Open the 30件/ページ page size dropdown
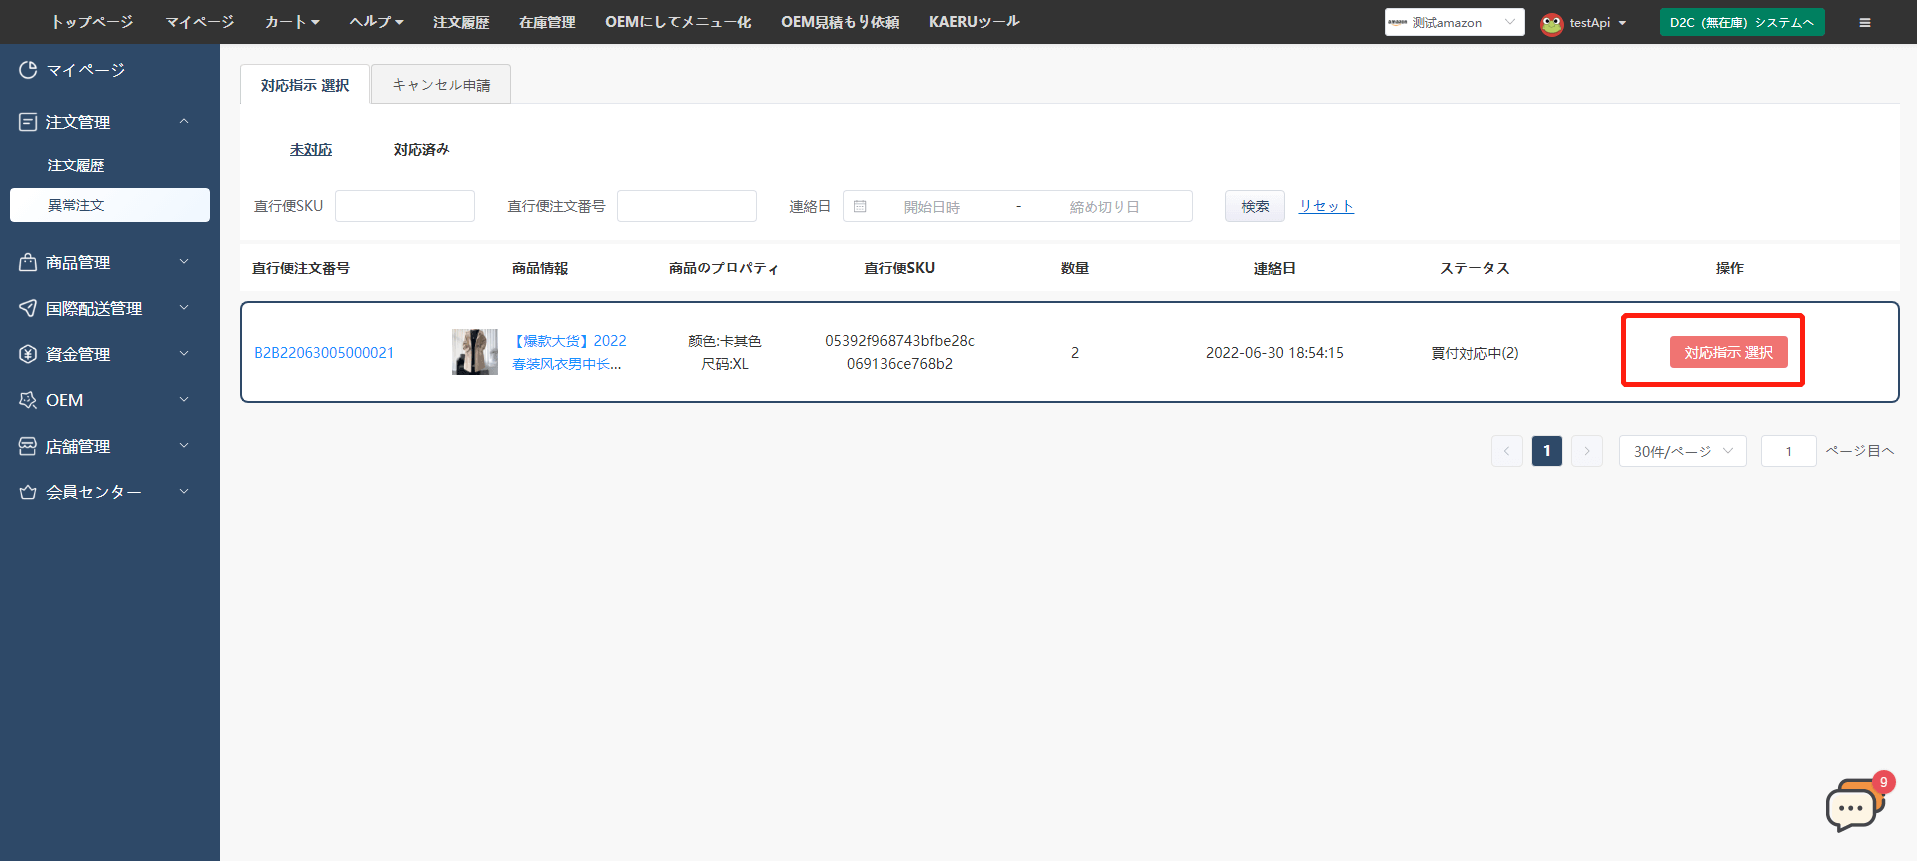Image resolution: width=1917 pixels, height=861 pixels. (1682, 451)
